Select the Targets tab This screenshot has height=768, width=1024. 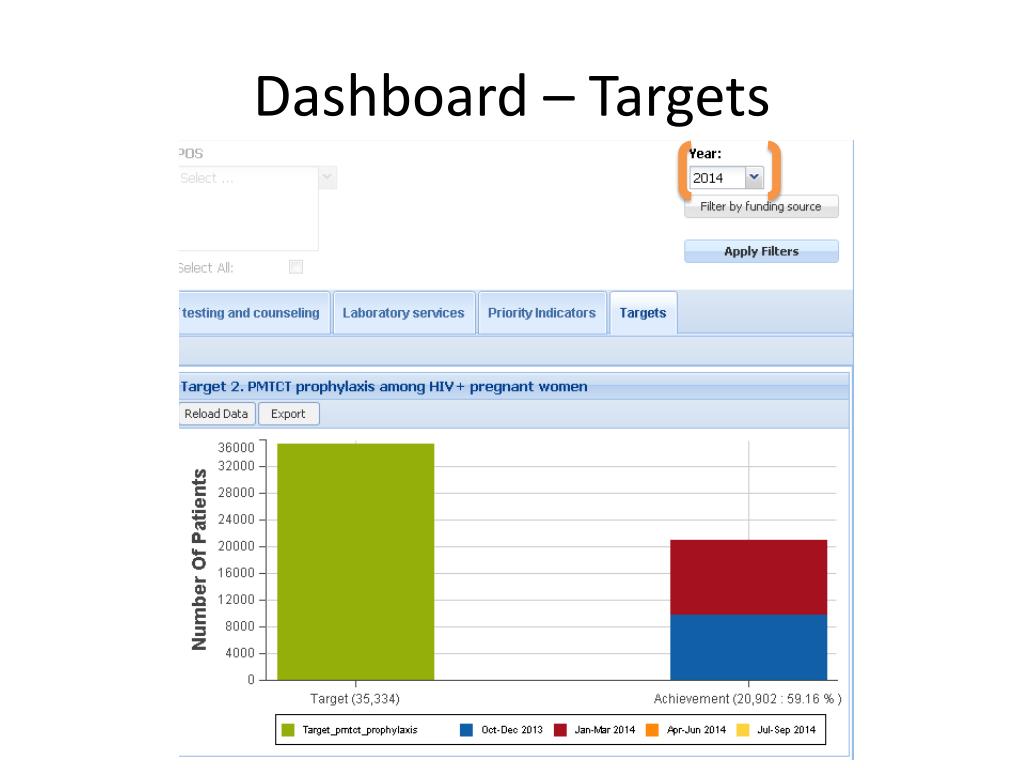click(643, 313)
